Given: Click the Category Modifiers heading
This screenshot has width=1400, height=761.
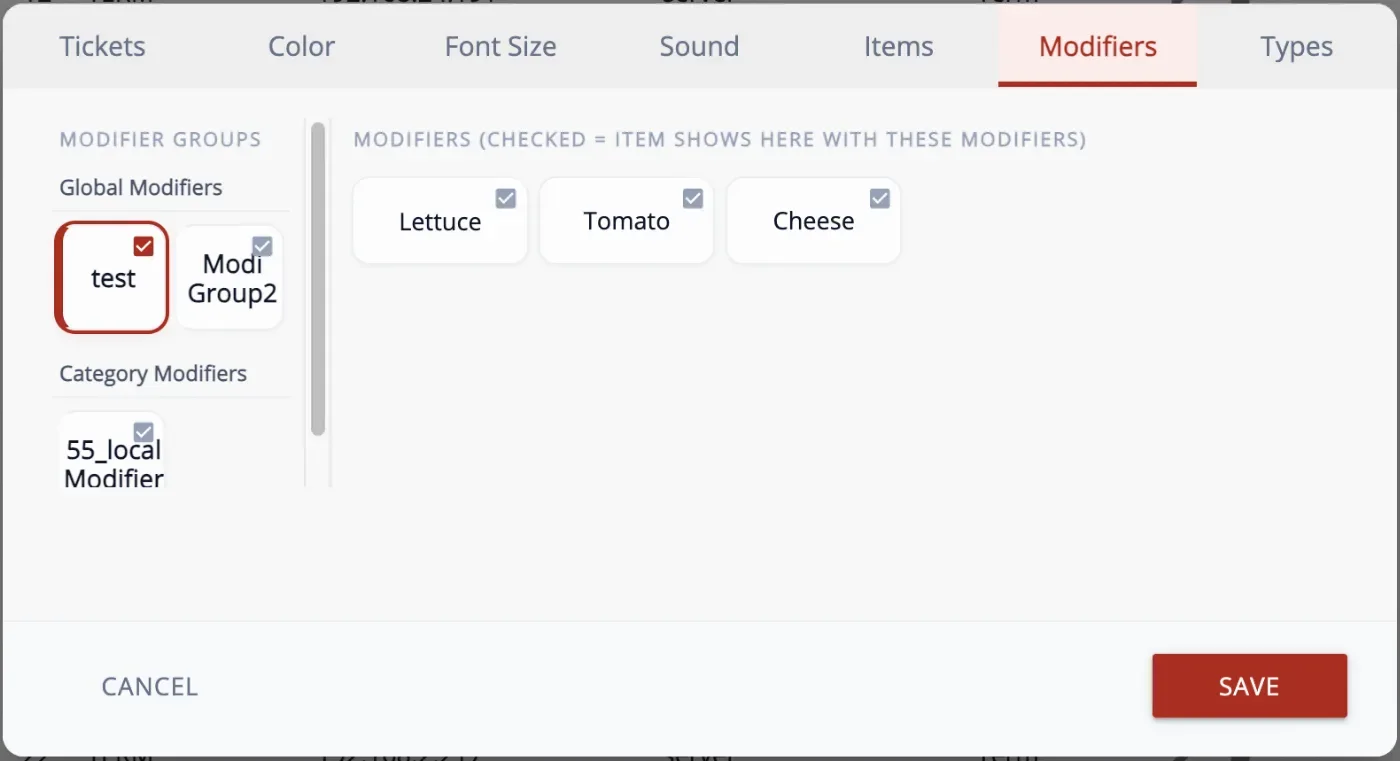Looking at the screenshot, I should click(153, 373).
